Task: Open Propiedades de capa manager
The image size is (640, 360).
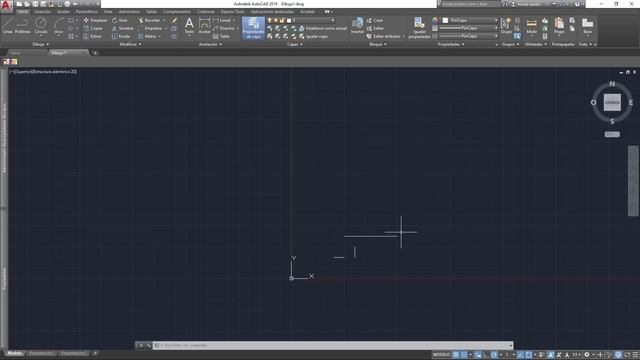Action: coord(253,28)
